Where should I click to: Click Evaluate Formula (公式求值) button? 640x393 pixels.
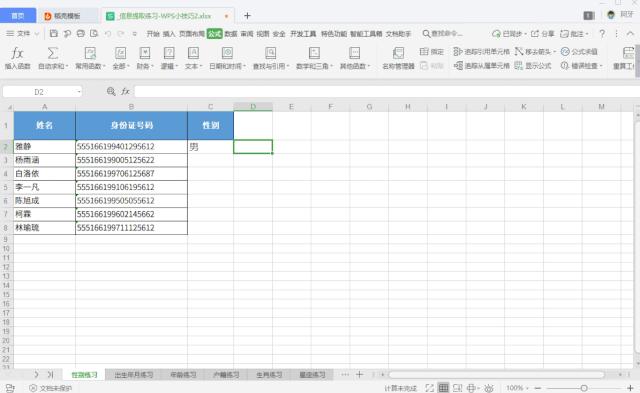pos(579,51)
